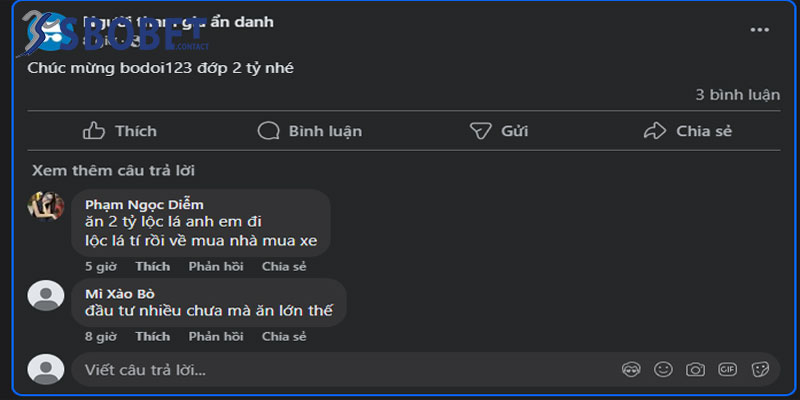The height and width of the screenshot is (400, 800).
Task: Open Phạm Ngọc Diễm's profile name
Action: coord(144,204)
